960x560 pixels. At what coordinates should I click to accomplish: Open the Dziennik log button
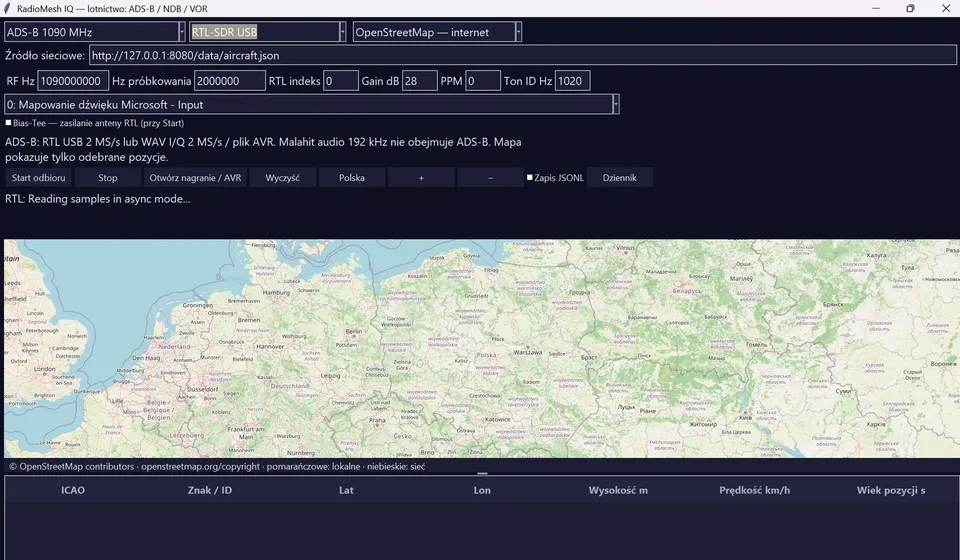tap(620, 177)
